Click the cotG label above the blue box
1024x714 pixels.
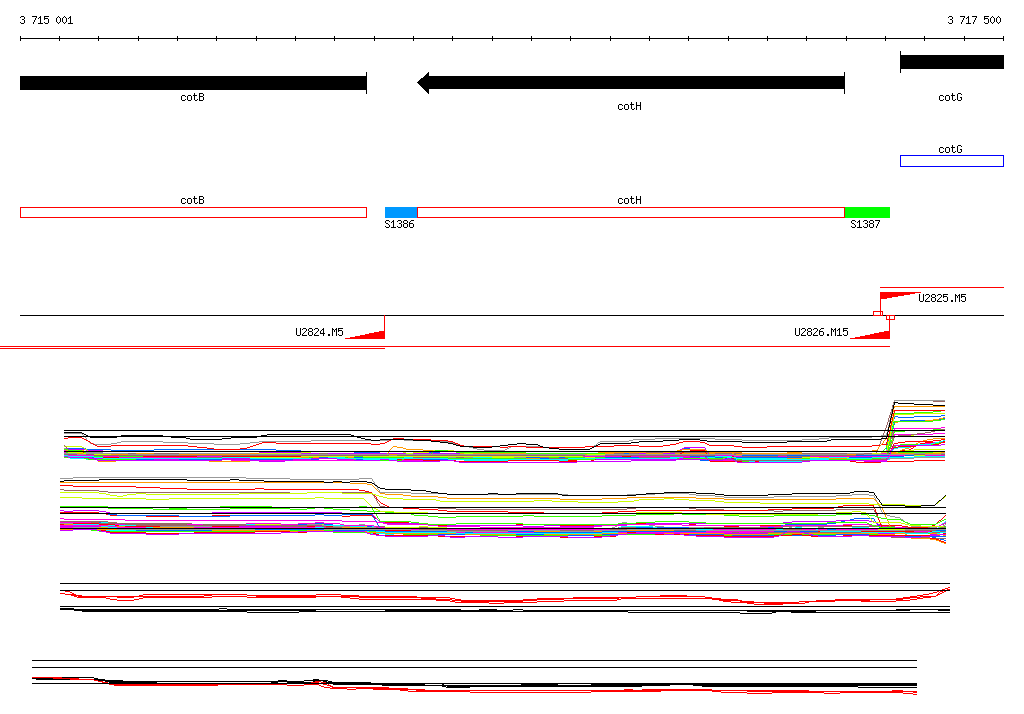(950, 149)
